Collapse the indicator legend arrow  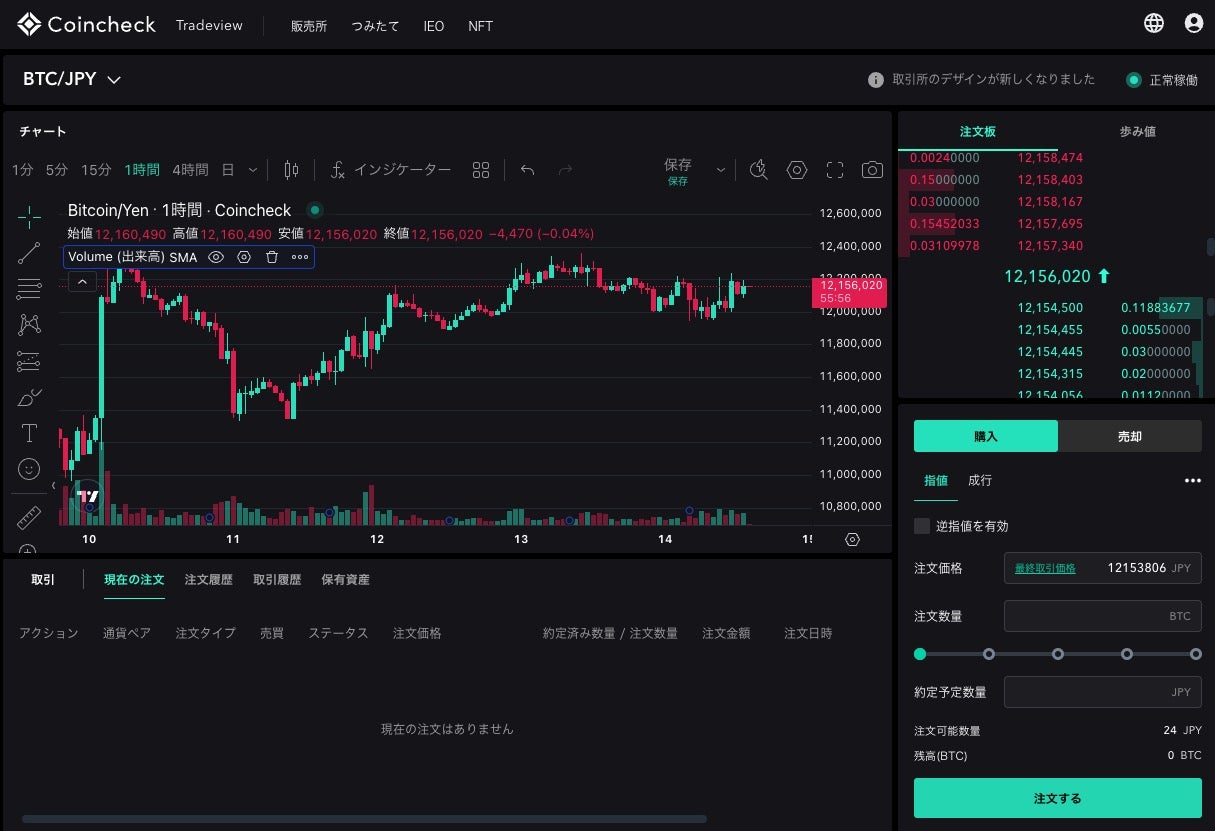(x=82, y=282)
